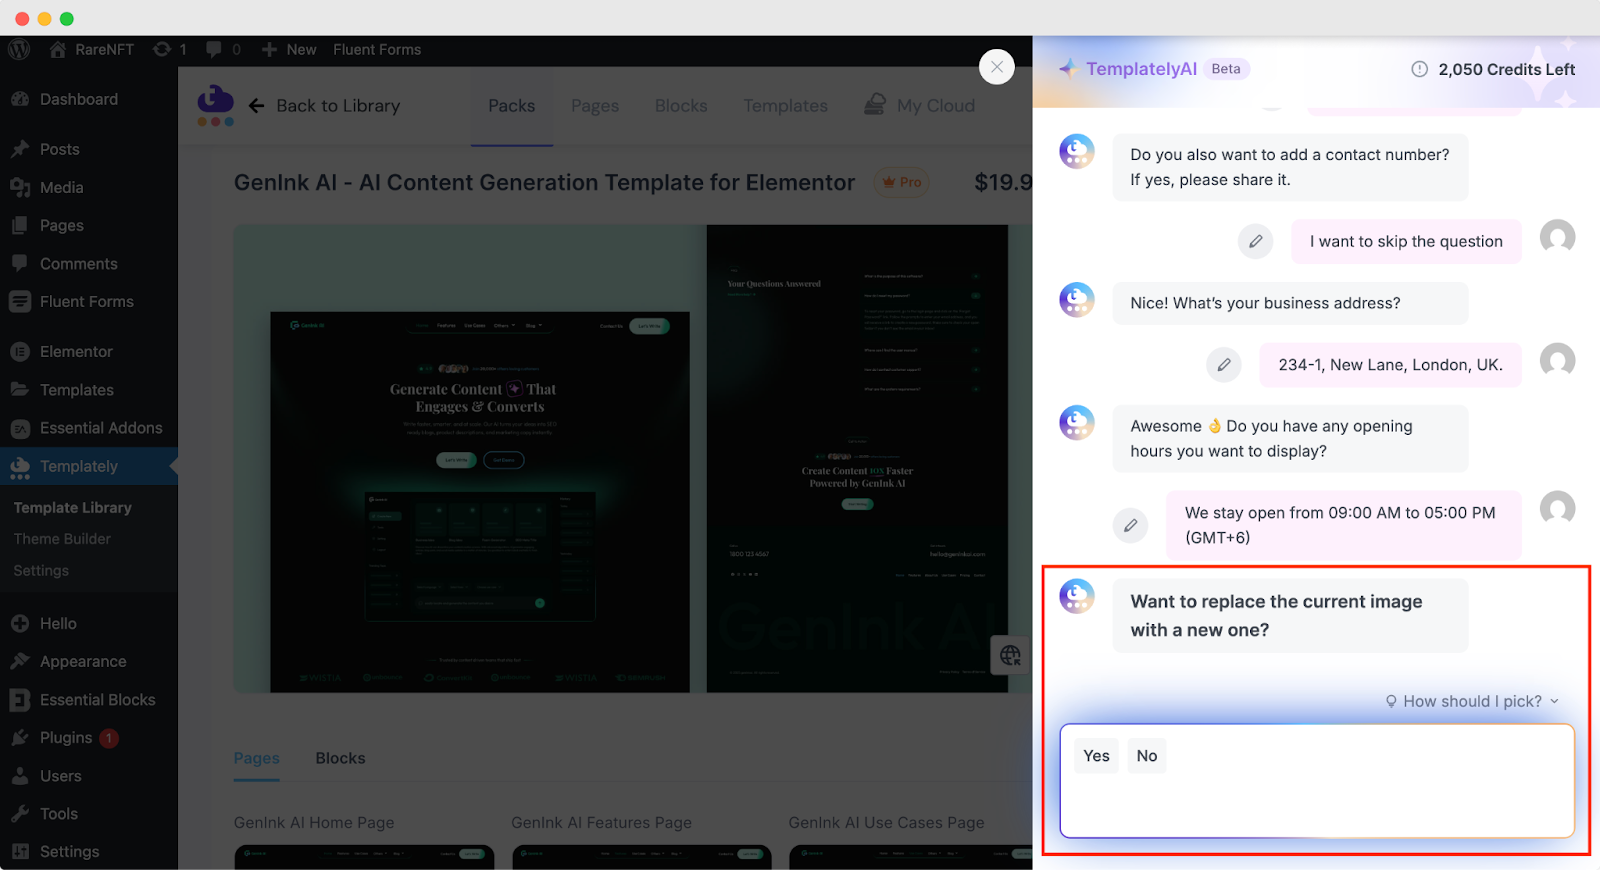Open the My Cloud section

[920, 106]
